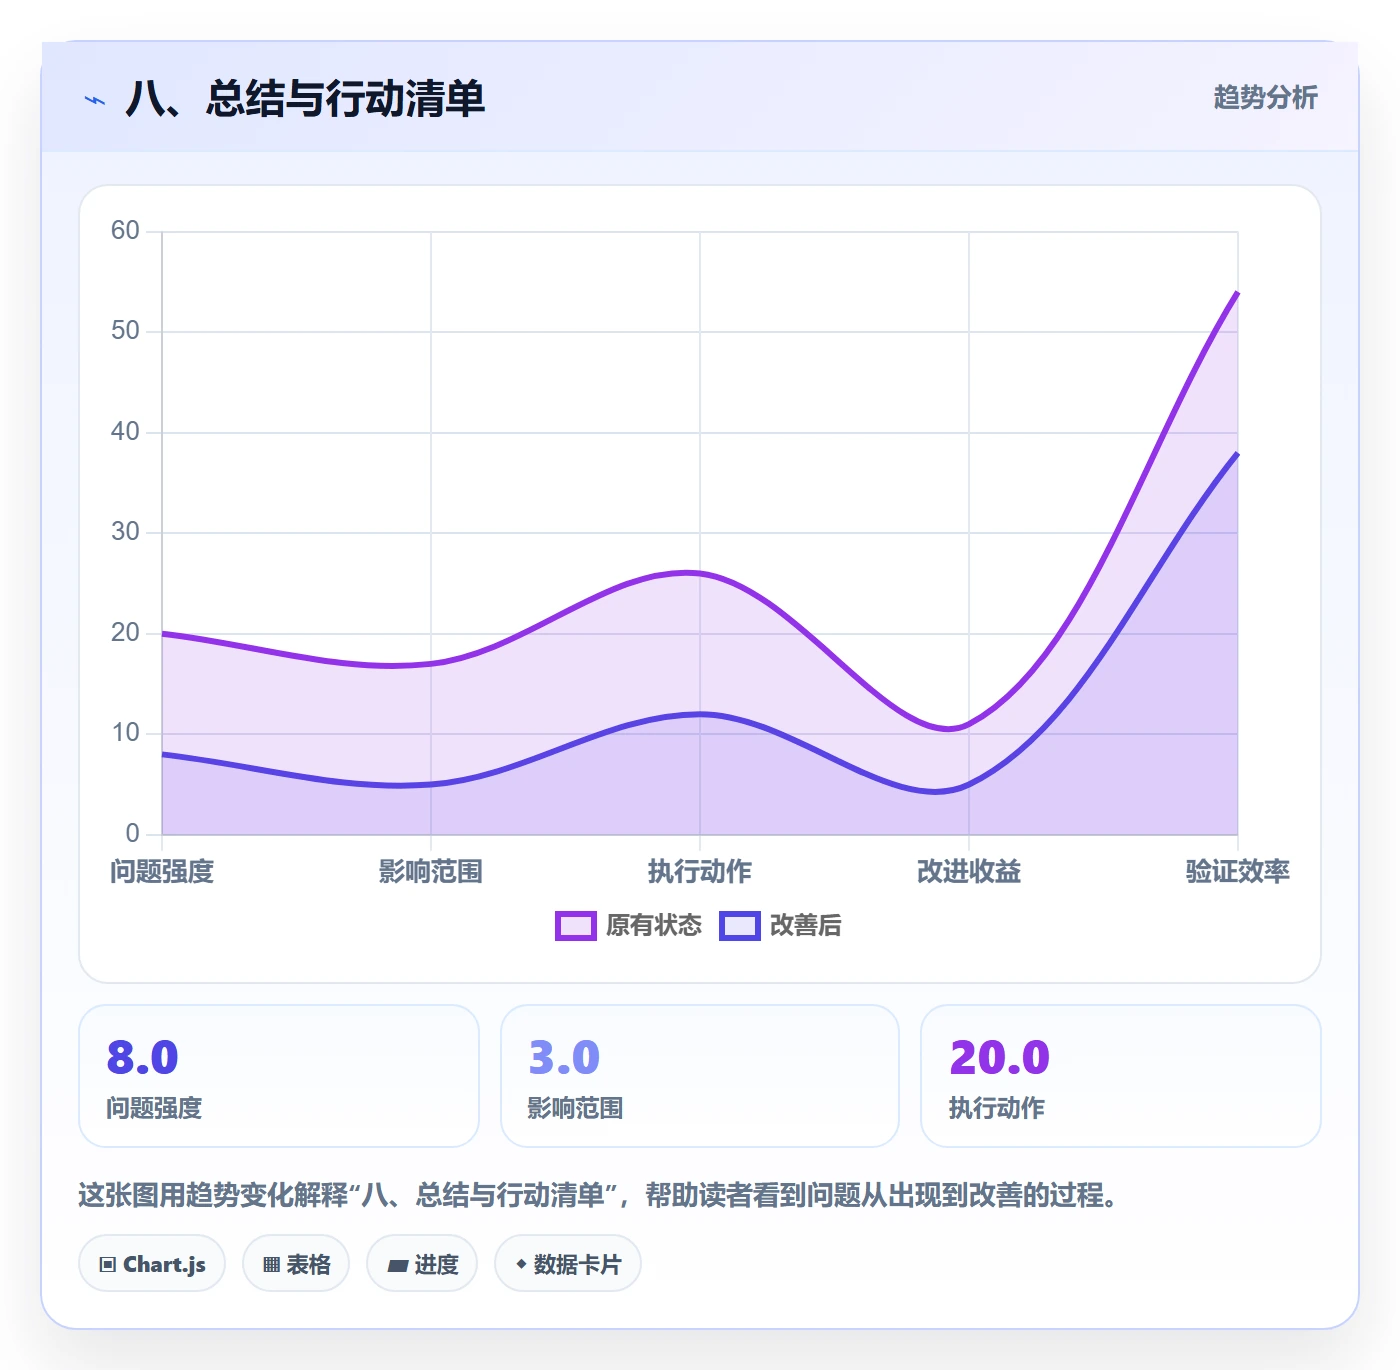Click the y-axis value 30

pyautogui.click(x=125, y=532)
